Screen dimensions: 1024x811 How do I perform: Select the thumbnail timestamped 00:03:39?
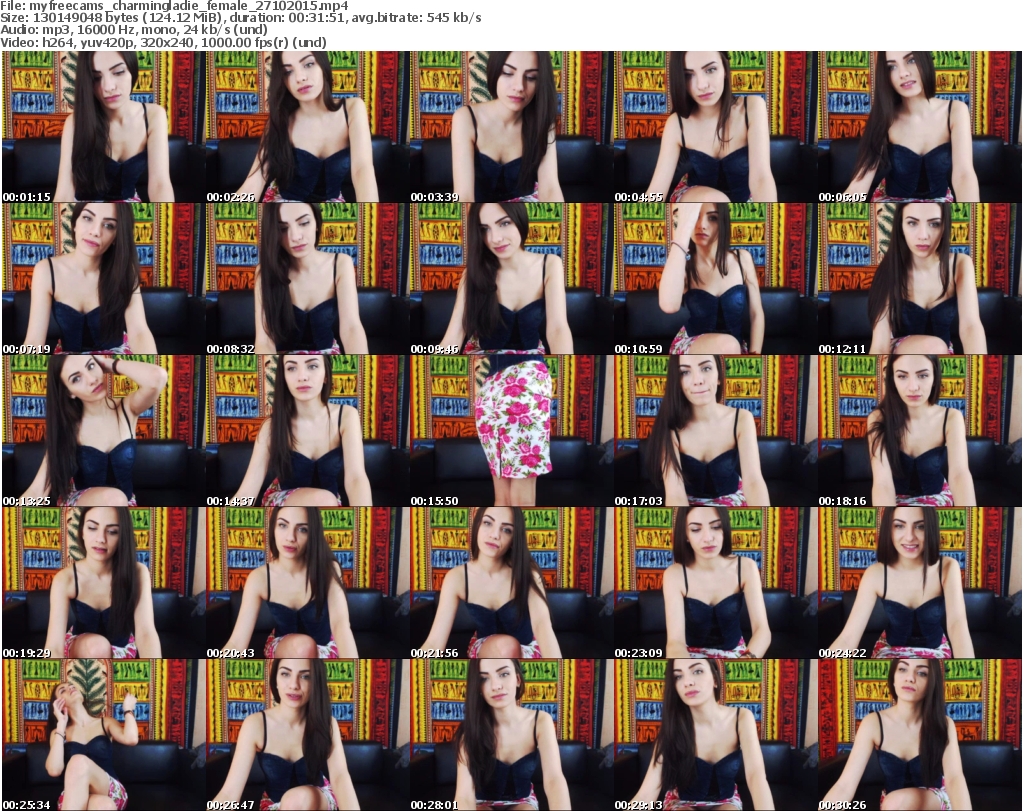pos(511,127)
